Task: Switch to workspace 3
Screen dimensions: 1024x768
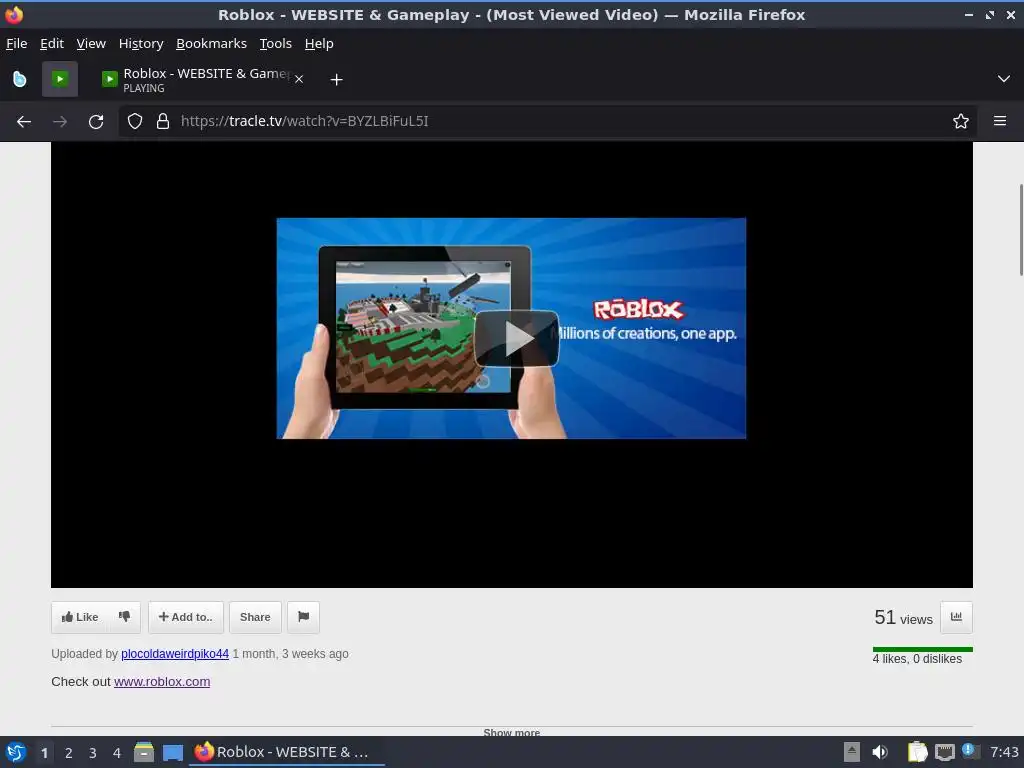Action: click(93, 753)
